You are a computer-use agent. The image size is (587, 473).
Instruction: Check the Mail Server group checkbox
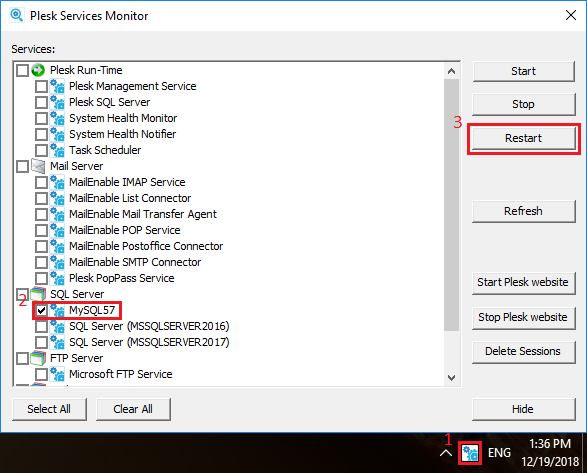click(22, 166)
